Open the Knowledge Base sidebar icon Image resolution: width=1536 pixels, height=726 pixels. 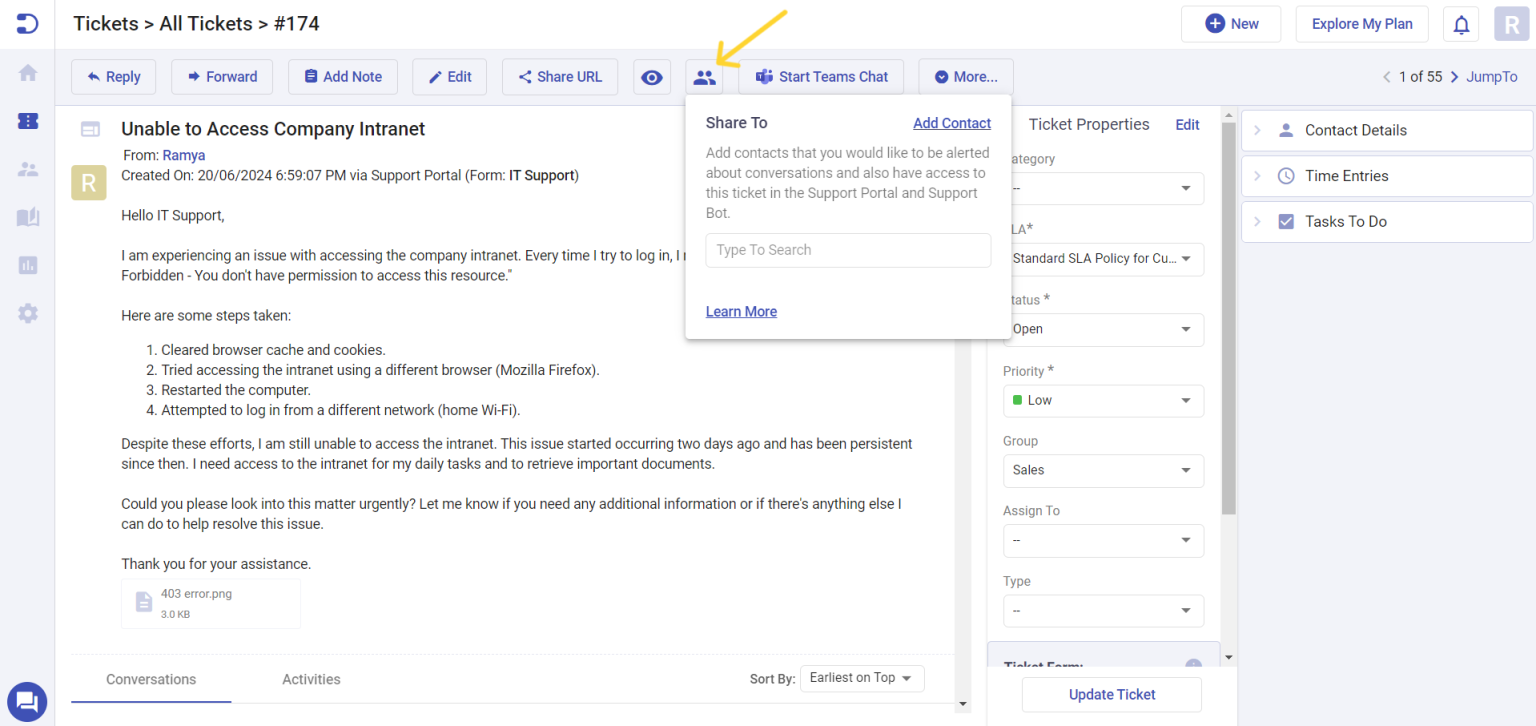(x=27, y=216)
